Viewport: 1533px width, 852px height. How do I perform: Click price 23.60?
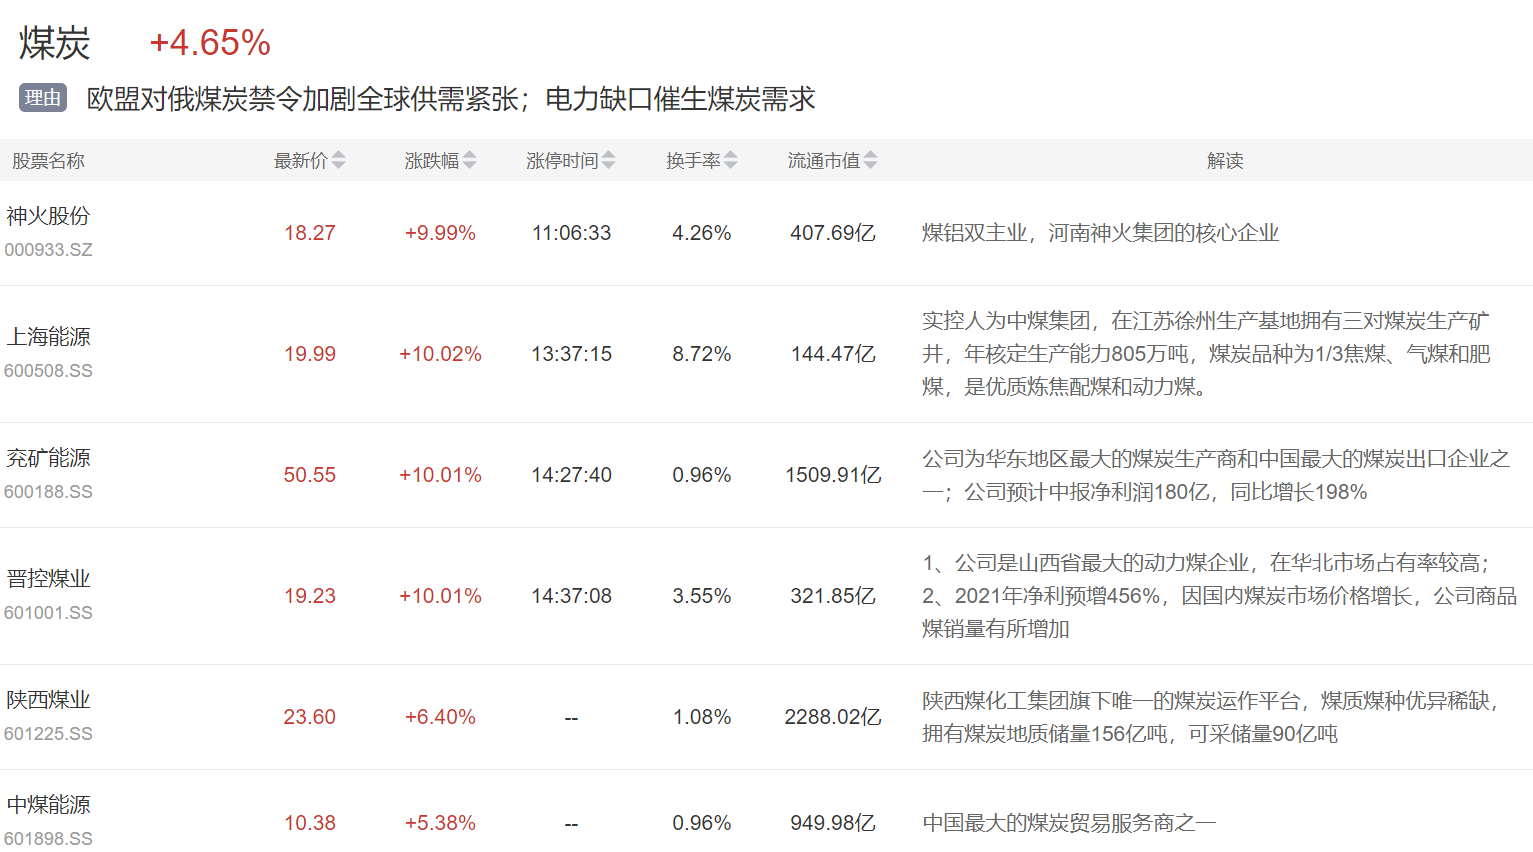310,717
